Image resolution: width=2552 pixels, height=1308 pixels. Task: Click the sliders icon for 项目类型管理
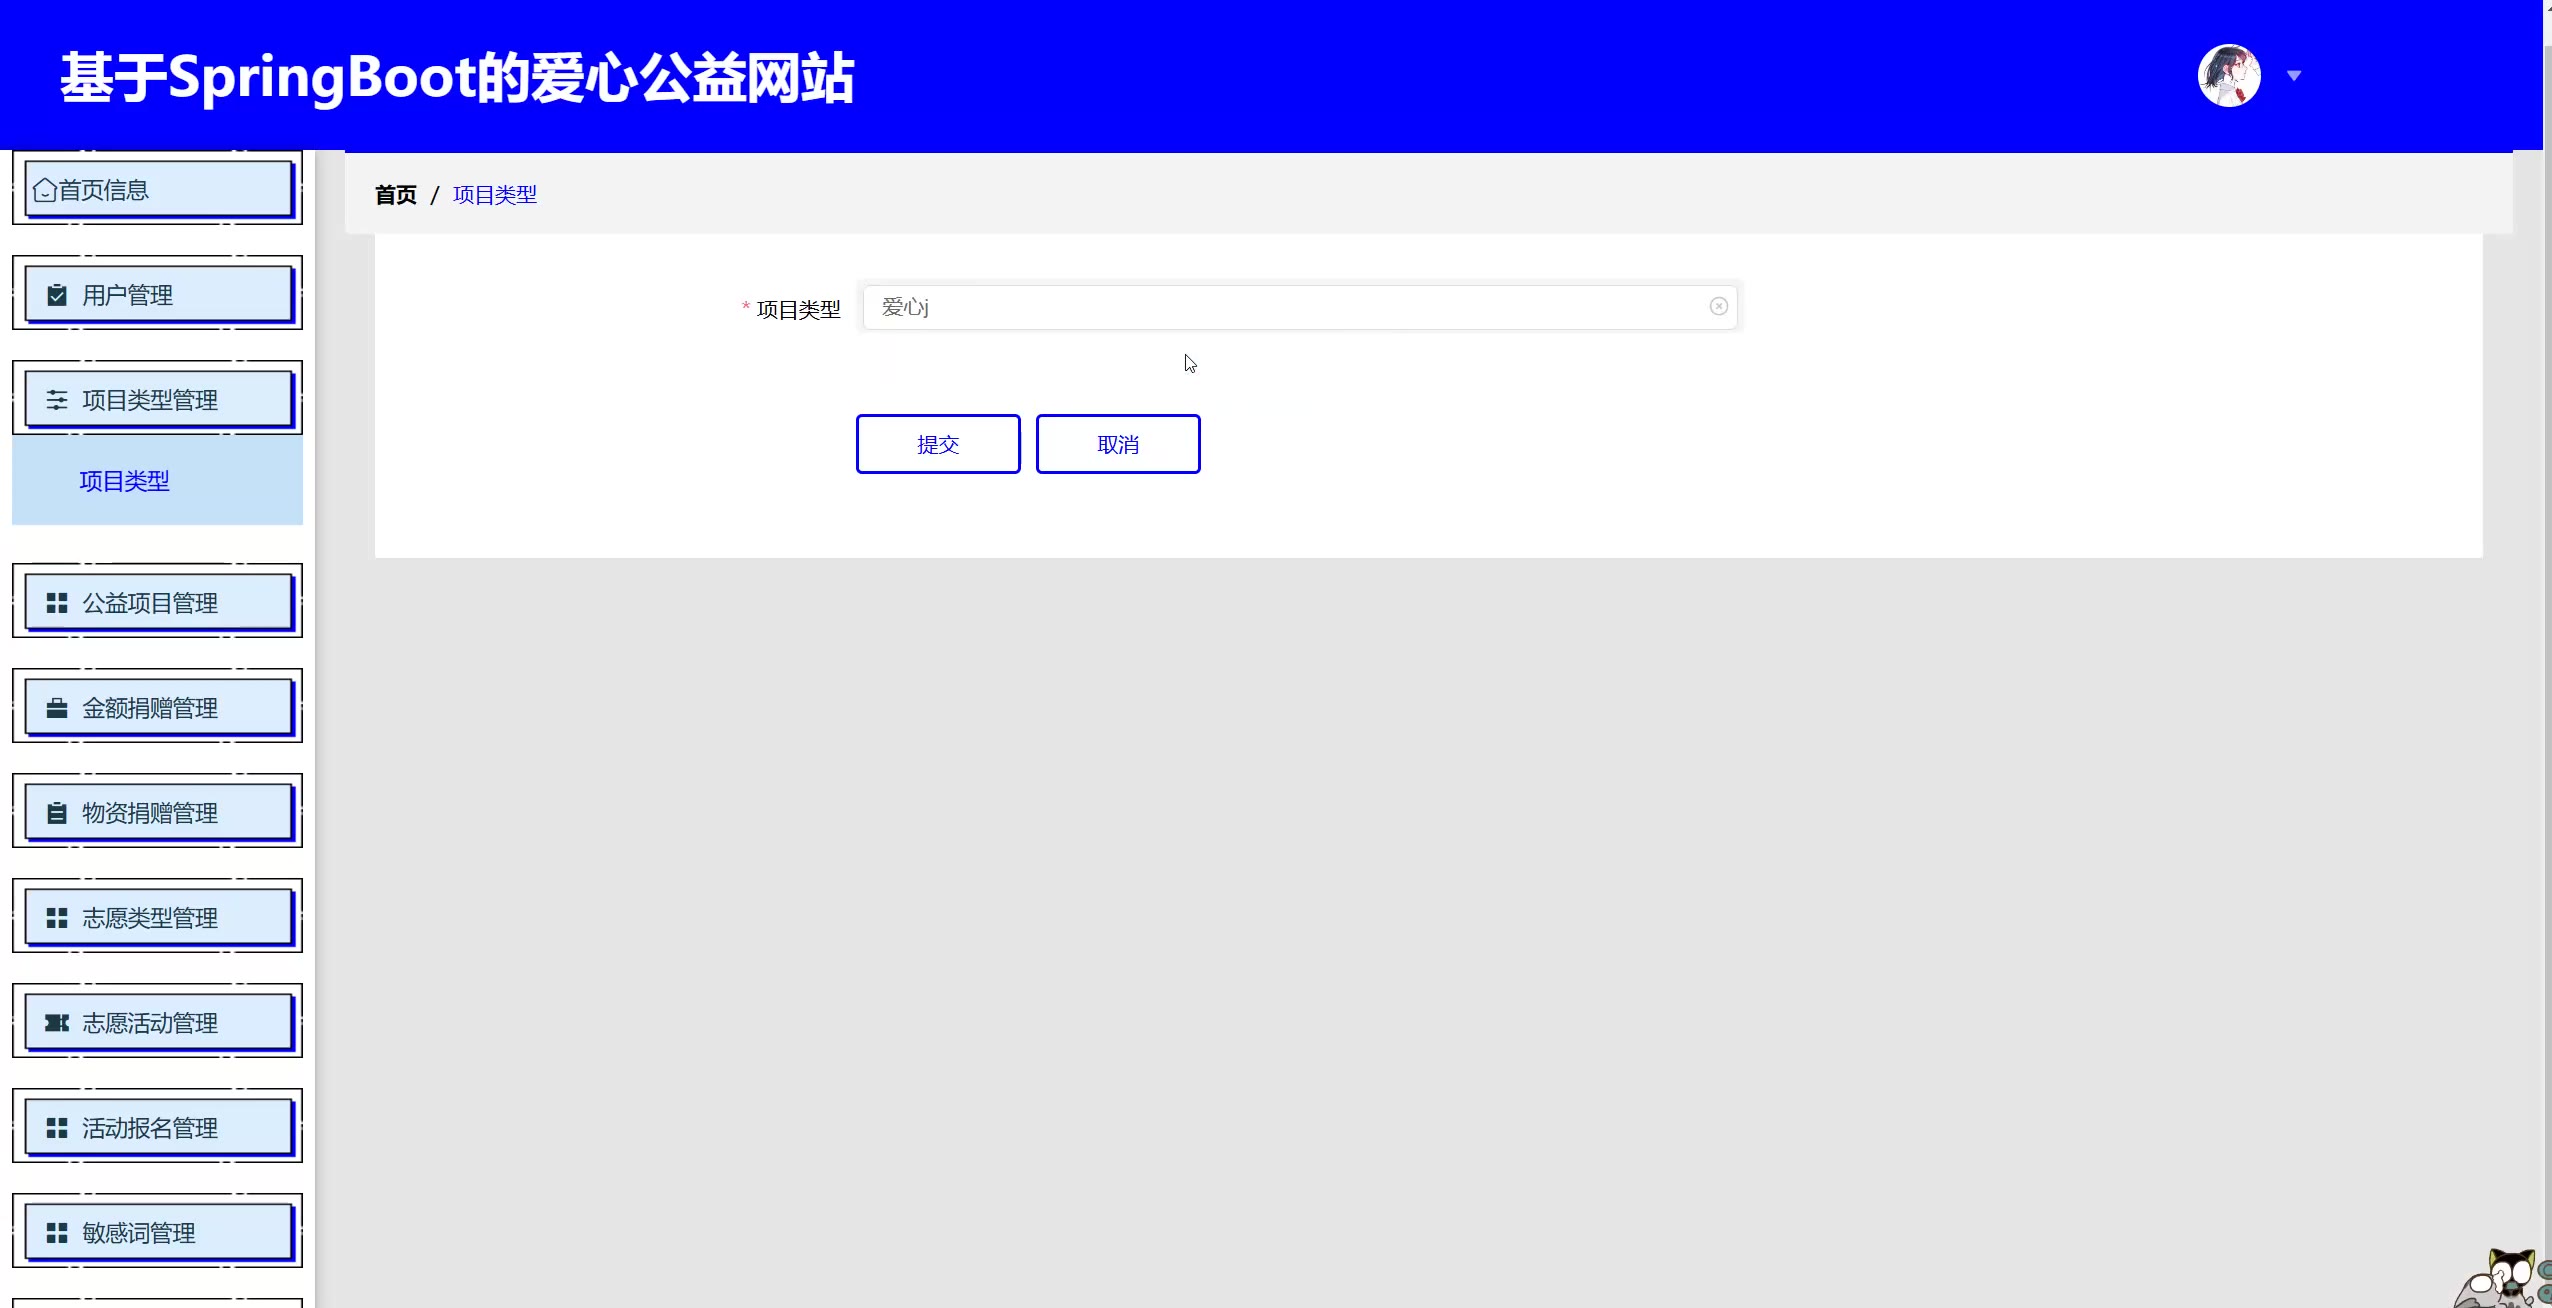coord(57,400)
